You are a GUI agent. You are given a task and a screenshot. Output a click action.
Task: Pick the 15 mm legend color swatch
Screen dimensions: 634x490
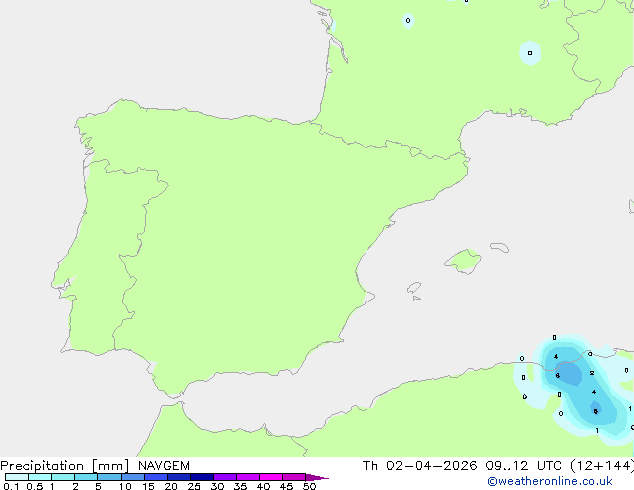156,477
